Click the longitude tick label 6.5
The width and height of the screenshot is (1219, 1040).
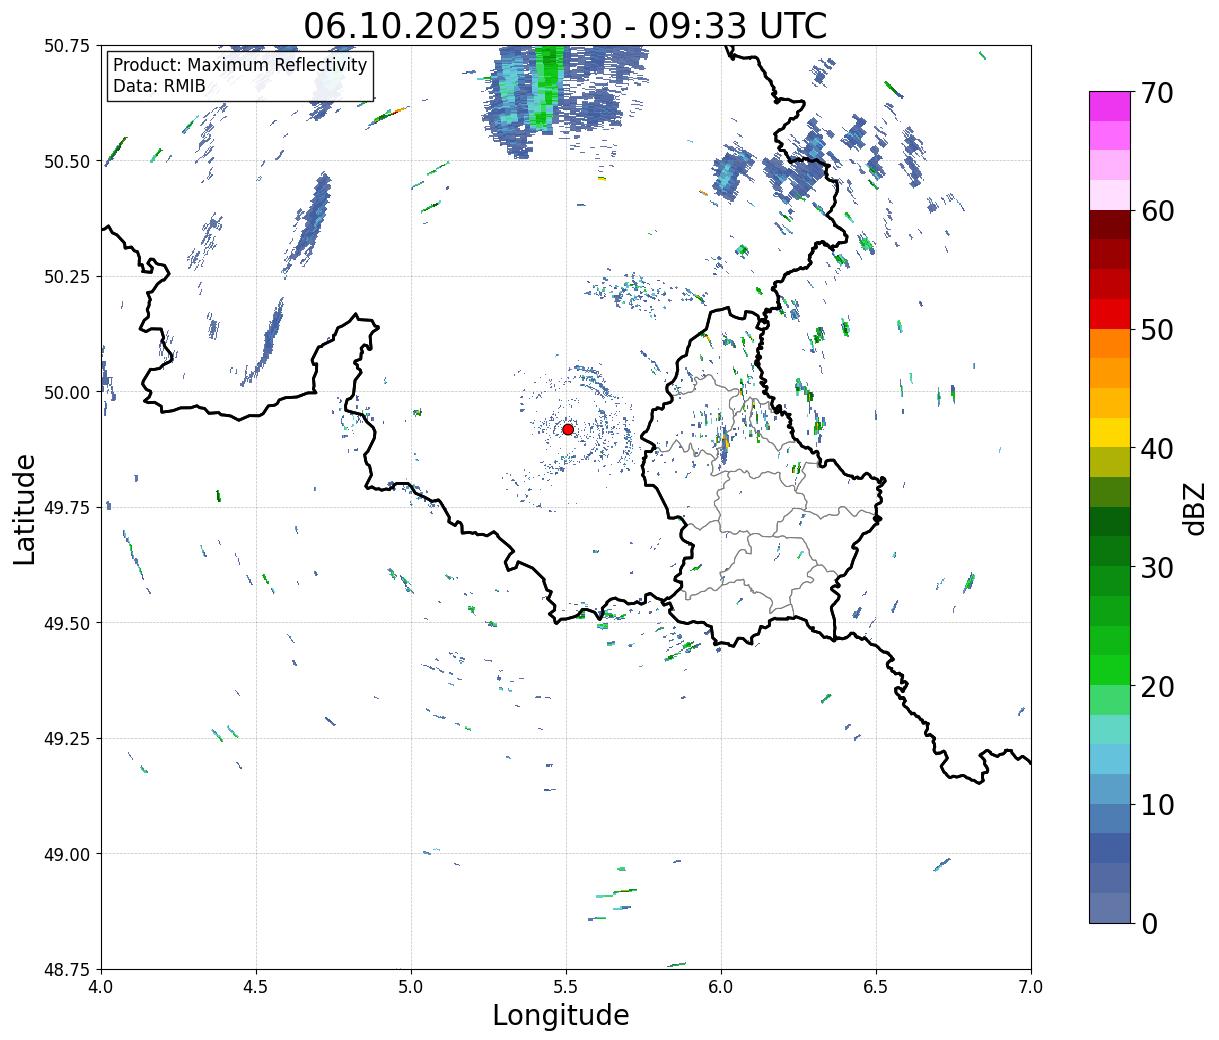coord(876,987)
